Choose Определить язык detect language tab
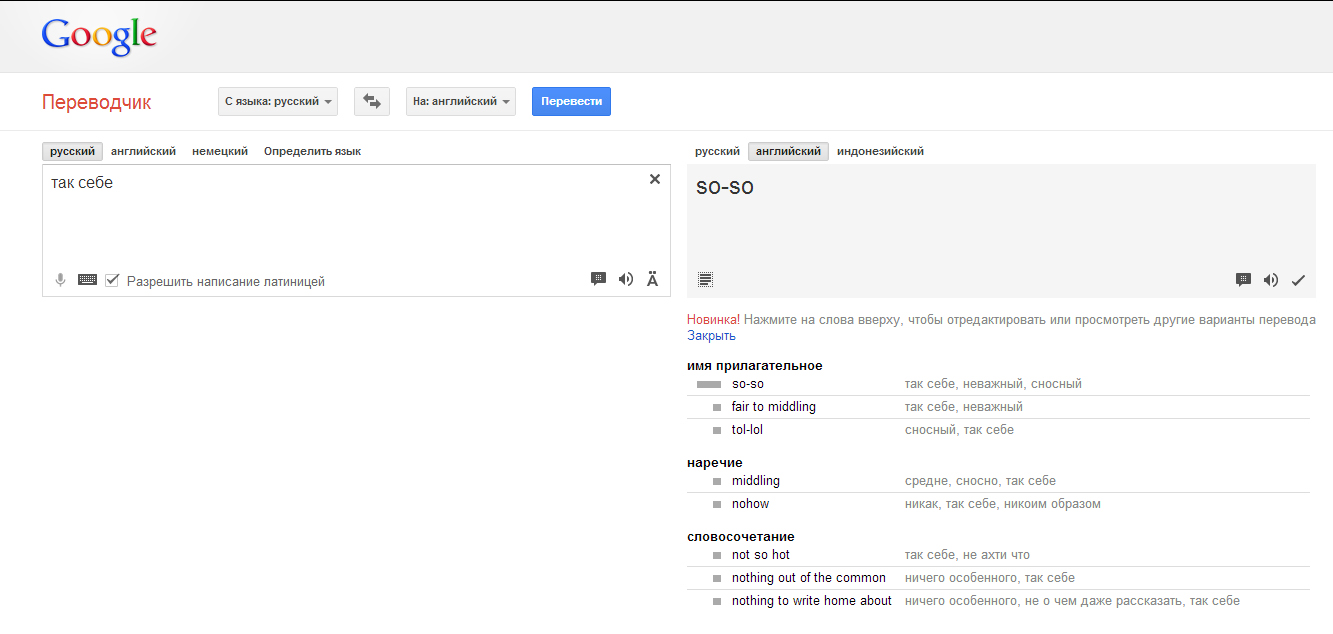 pyautogui.click(x=312, y=151)
